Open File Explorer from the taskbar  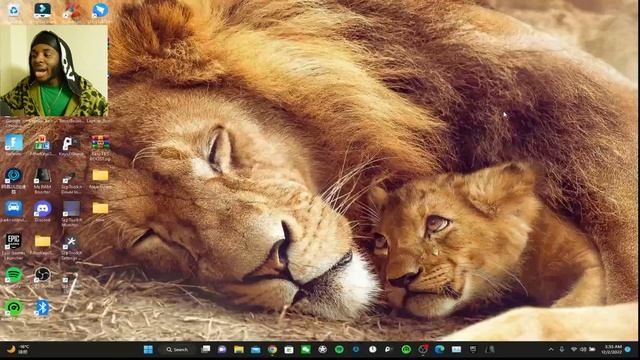point(239,349)
